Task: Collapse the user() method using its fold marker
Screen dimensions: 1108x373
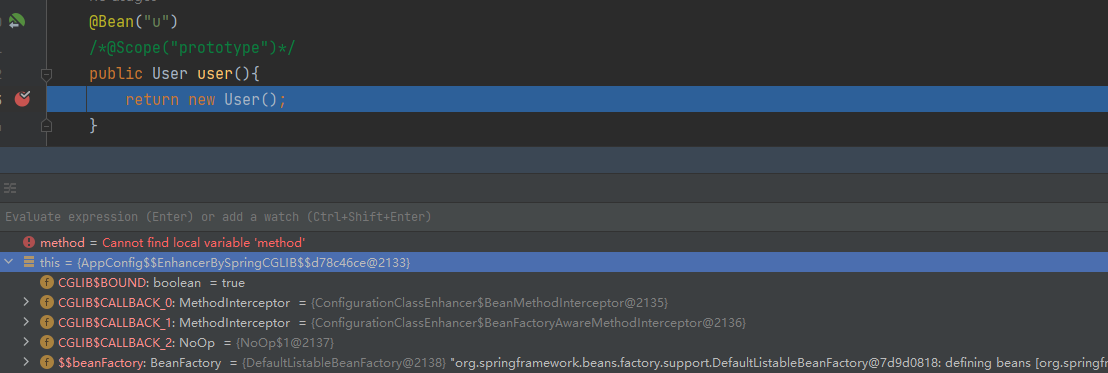Action: [x=46, y=73]
